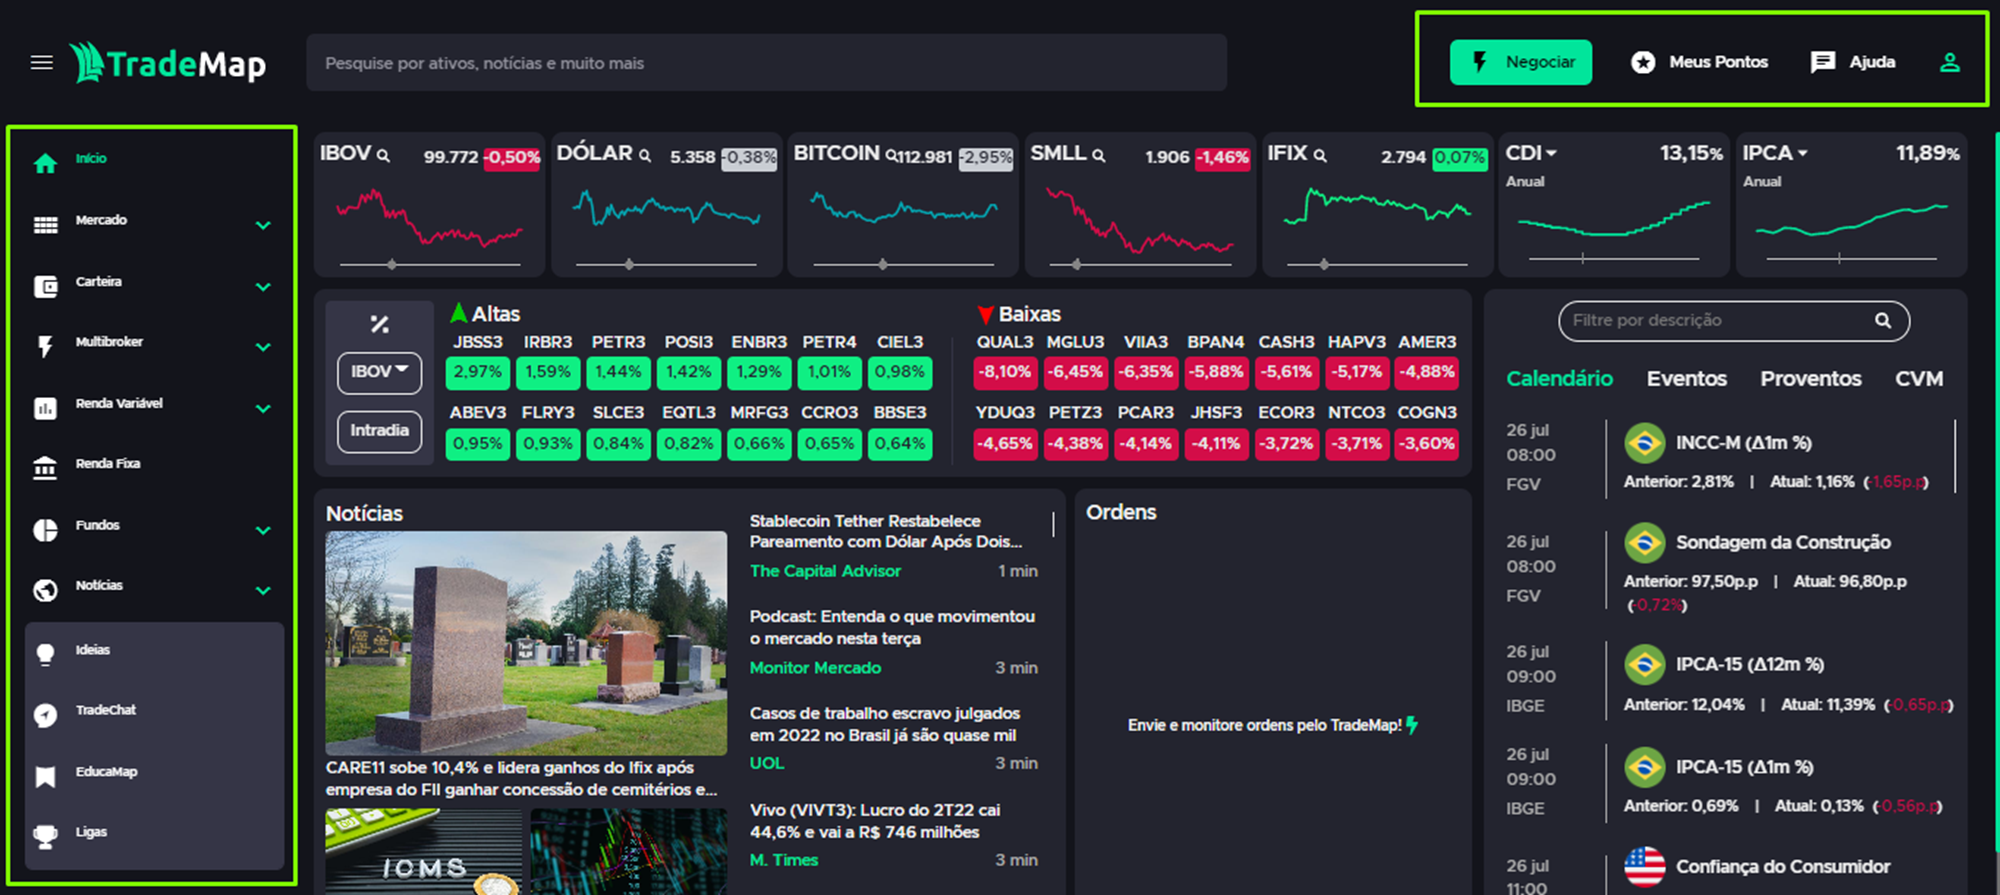Click the percent variation icon
The height and width of the screenshot is (895, 2000).
tap(379, 324)
